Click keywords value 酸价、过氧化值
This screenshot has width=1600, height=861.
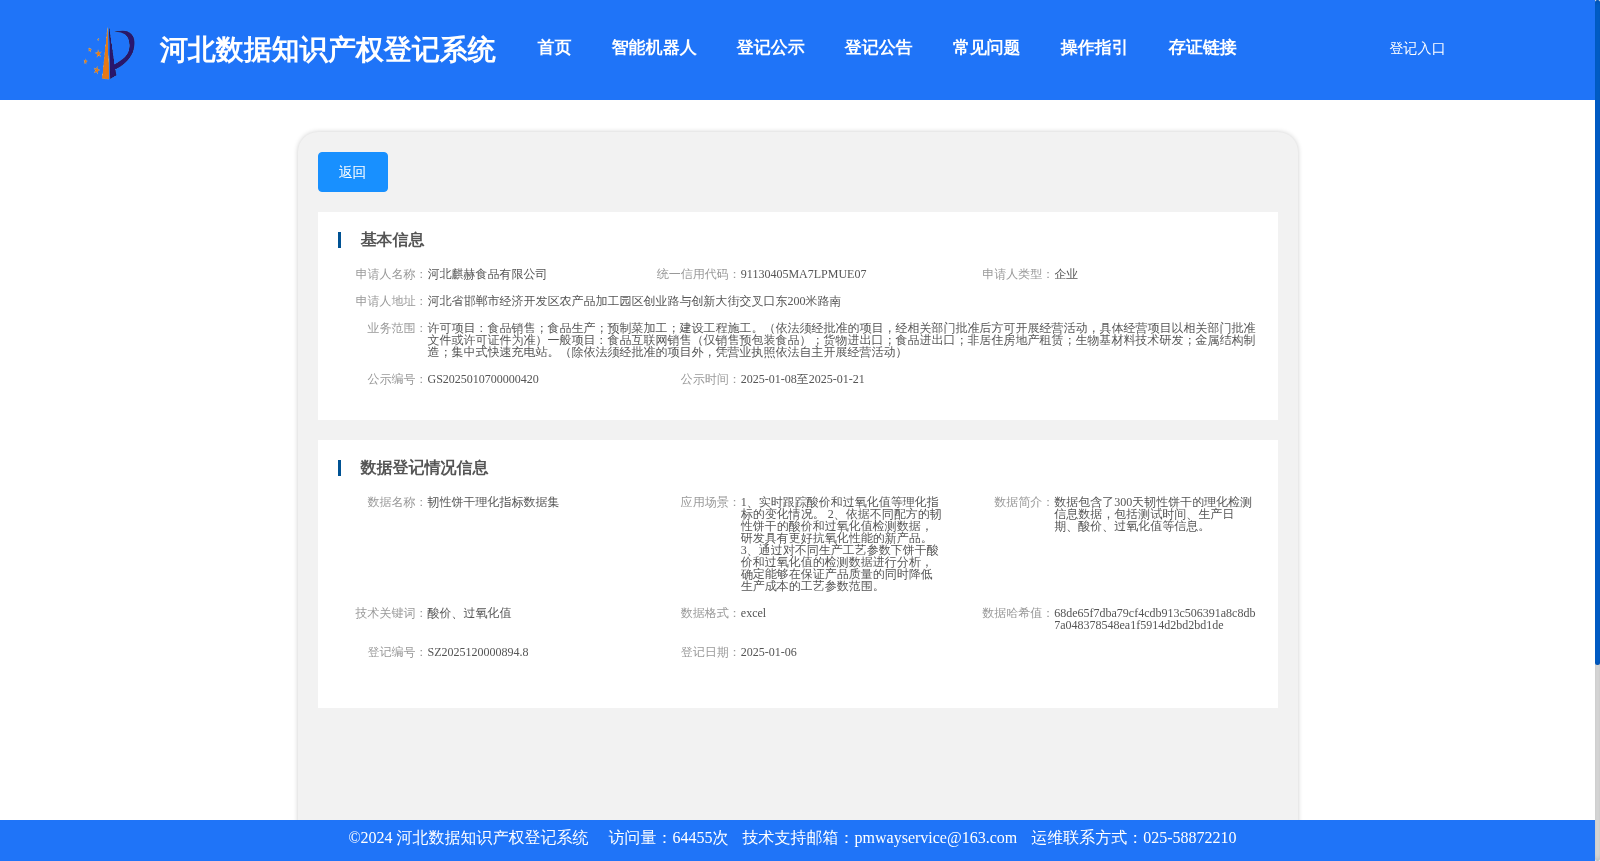[x=469, y=613]
